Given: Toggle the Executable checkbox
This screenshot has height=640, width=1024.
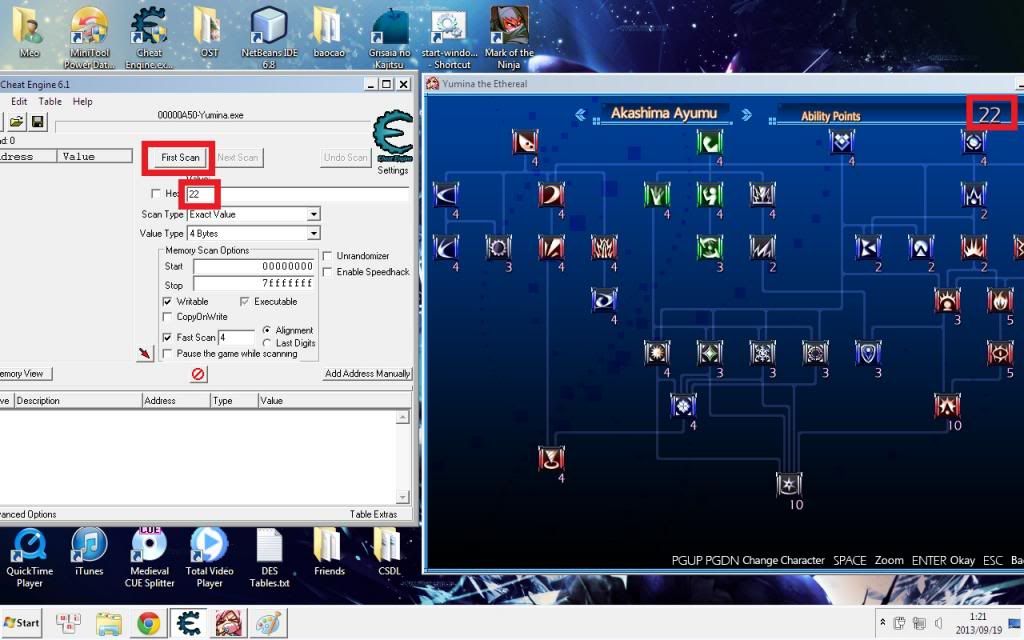Looking at the screenshot, I should pyautogui.click(x=244, y=302).
